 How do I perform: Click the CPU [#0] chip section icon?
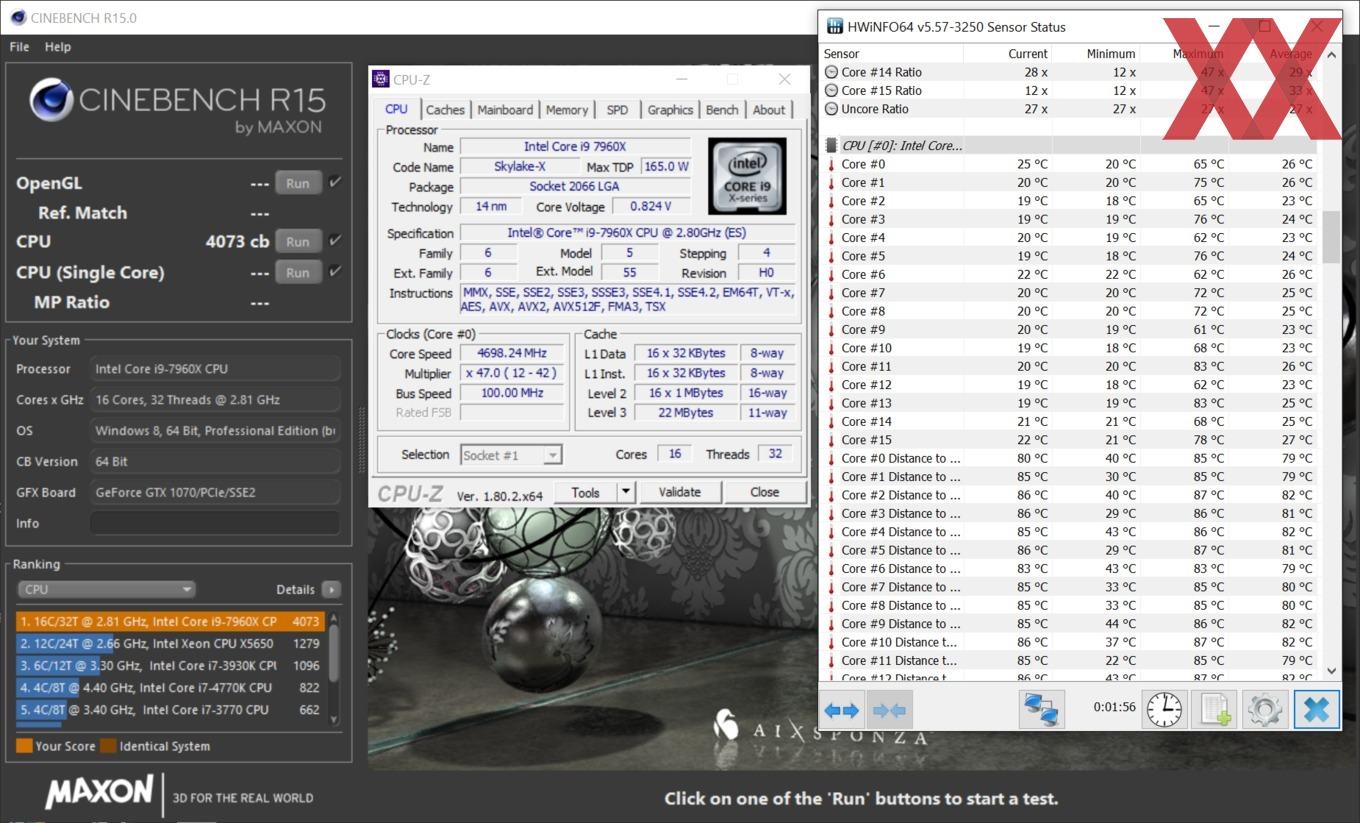pos(831,146)
